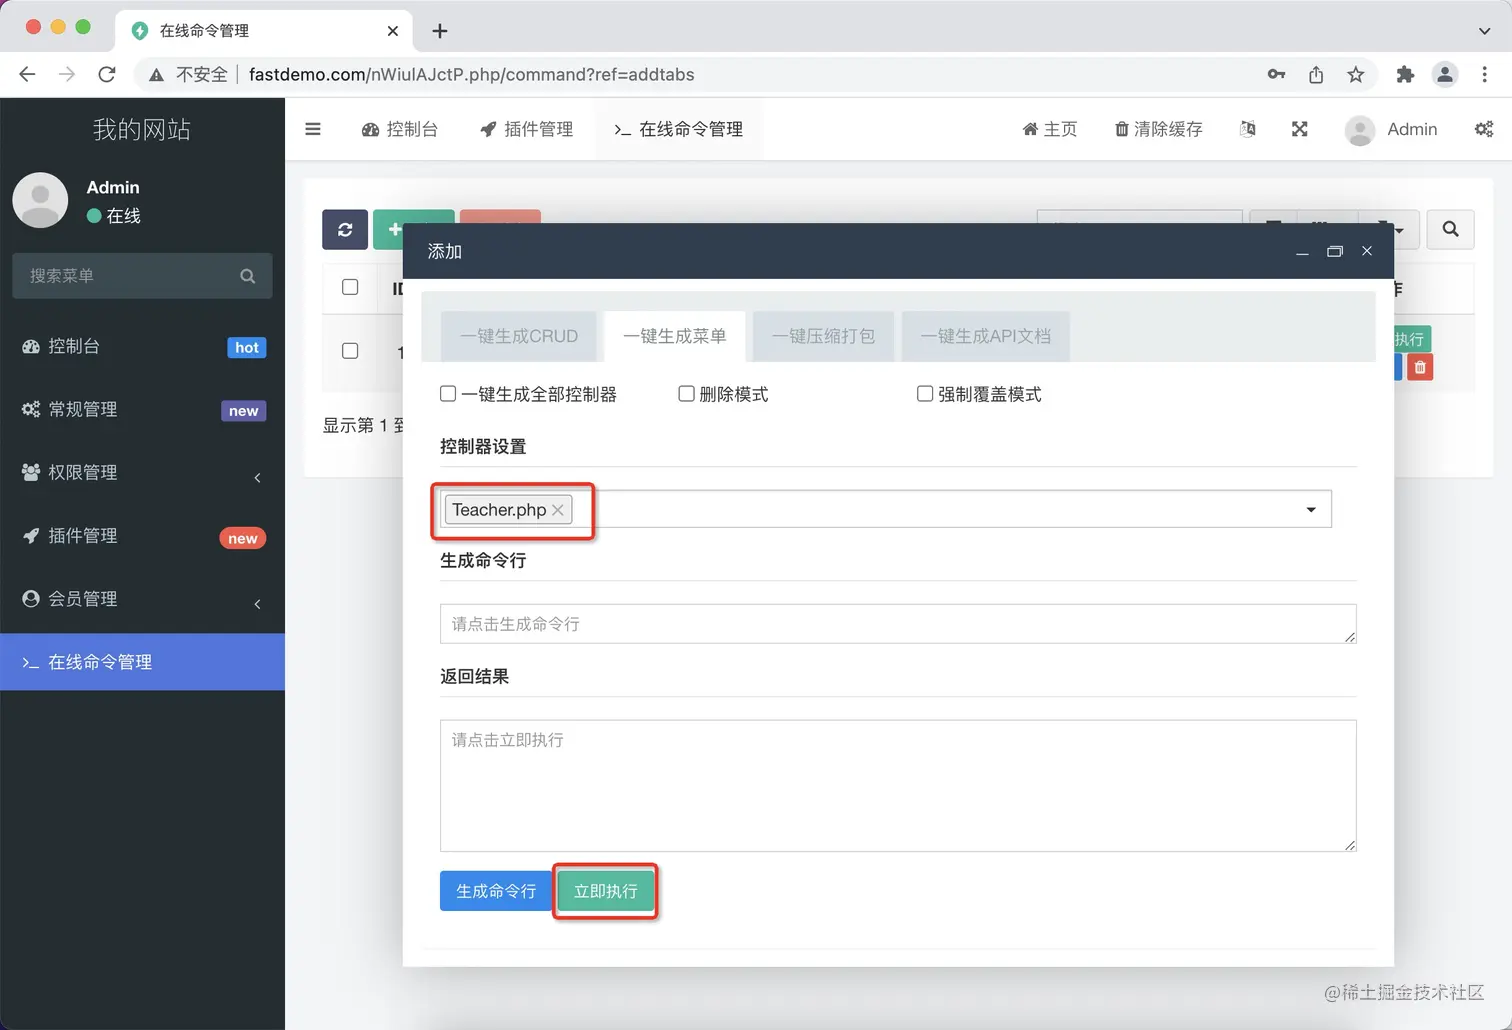The width and height of the screenshot is (1512, 1030).
Task: Click 立即执行 button
Action: tap(605, 891)
